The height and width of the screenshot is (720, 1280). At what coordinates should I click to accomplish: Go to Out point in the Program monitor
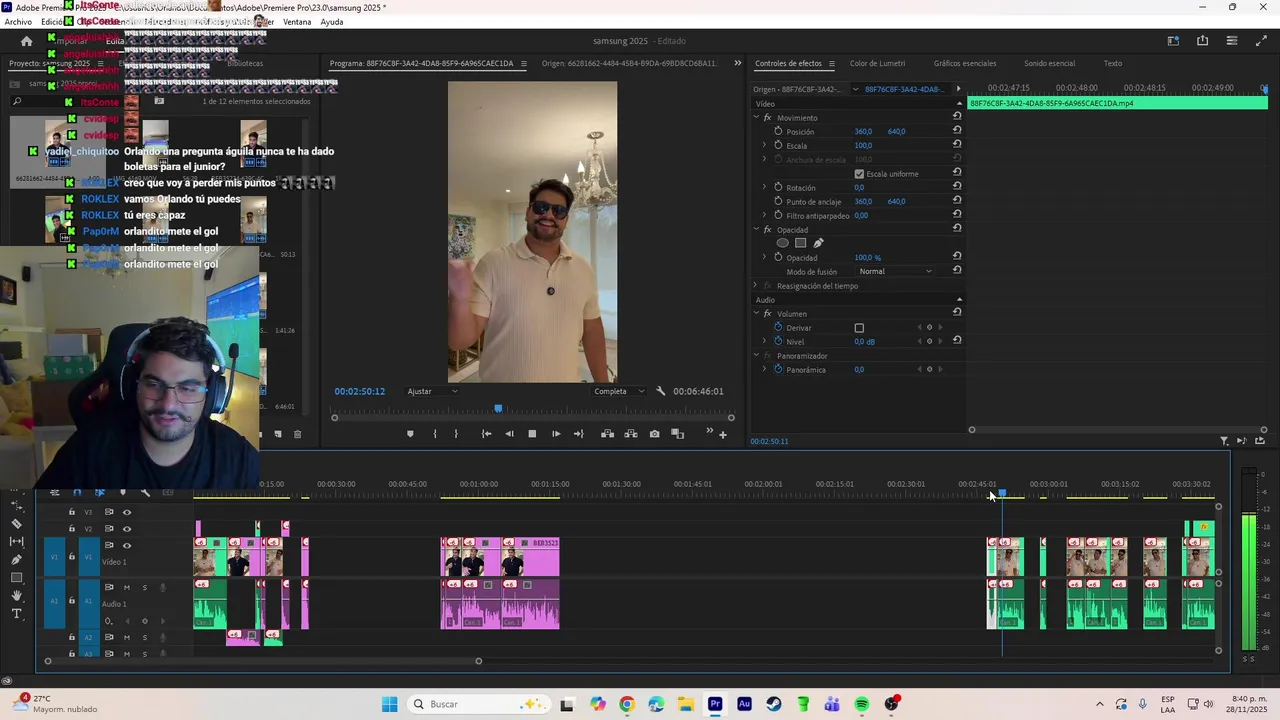[579, 434]
